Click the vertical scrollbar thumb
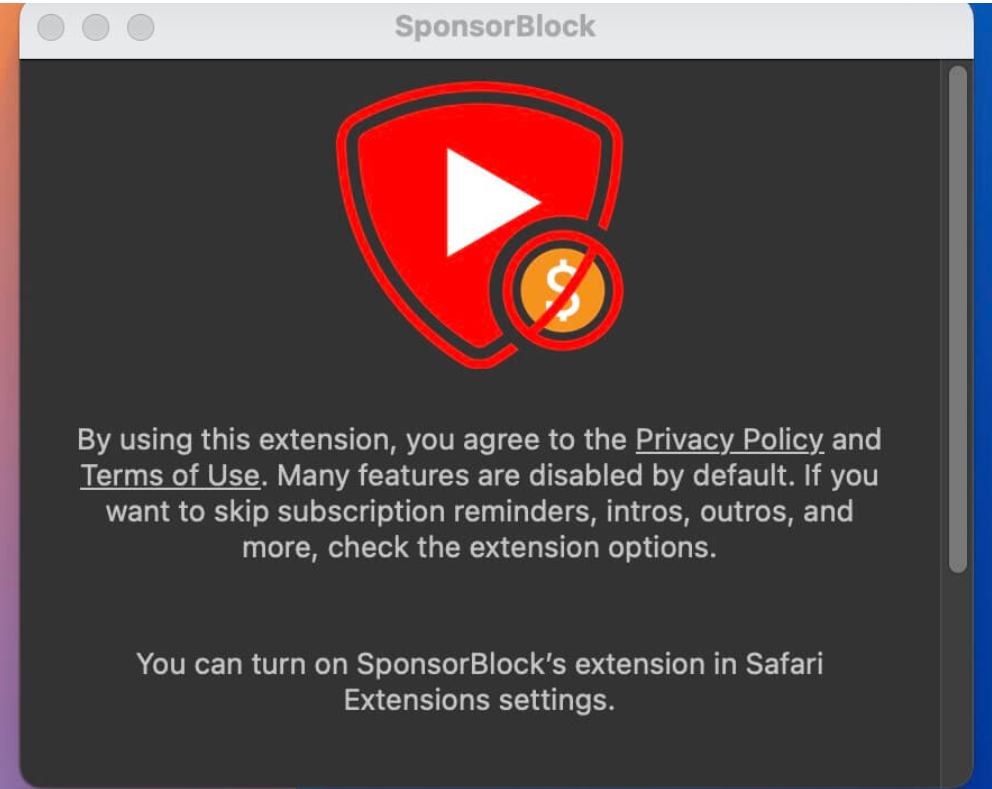This screenshot has width=992, height=789. click(x=957, y=320)
